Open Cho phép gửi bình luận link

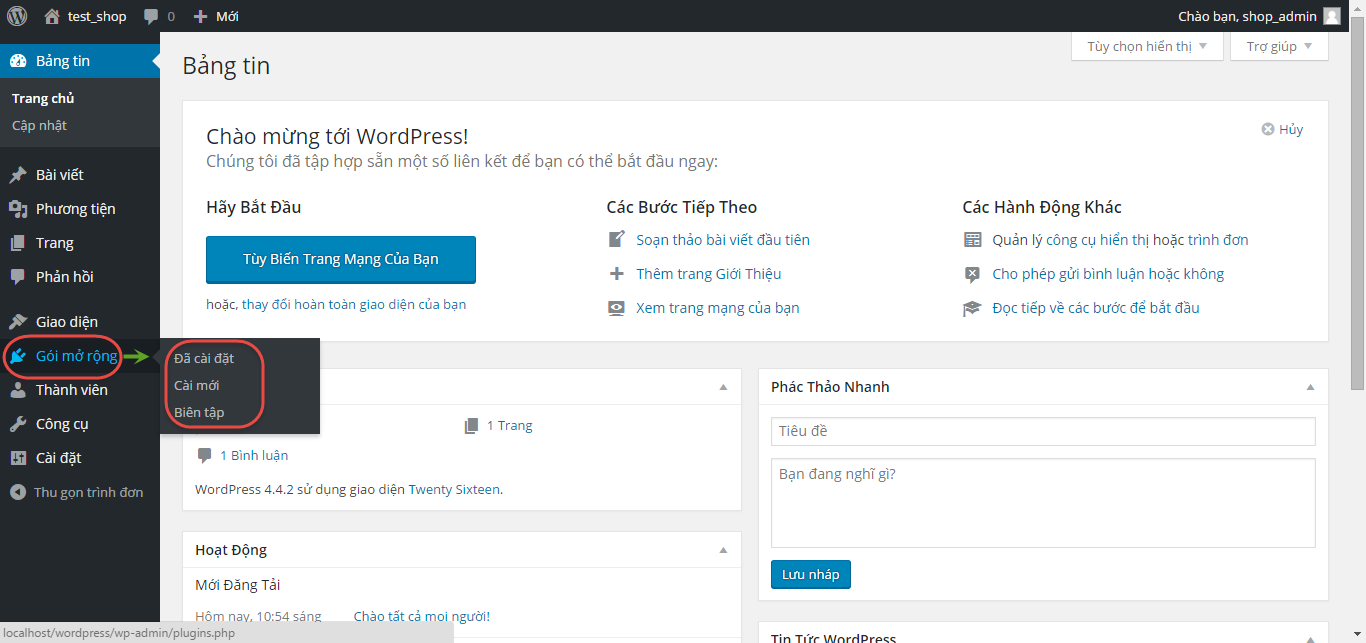pos(1108,274)
